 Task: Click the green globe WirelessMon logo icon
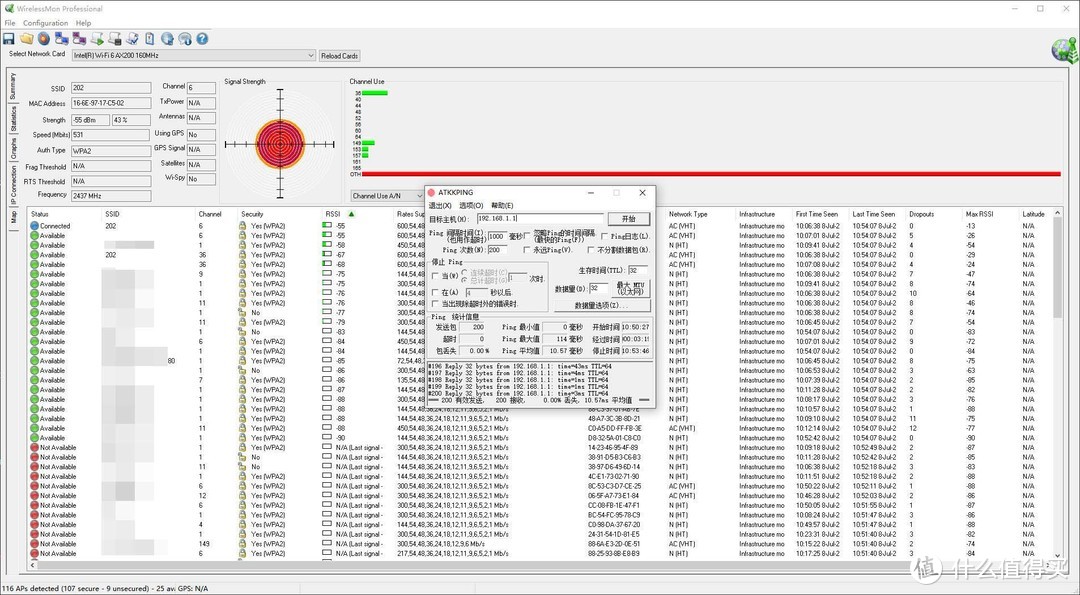tap(1064, 50)
